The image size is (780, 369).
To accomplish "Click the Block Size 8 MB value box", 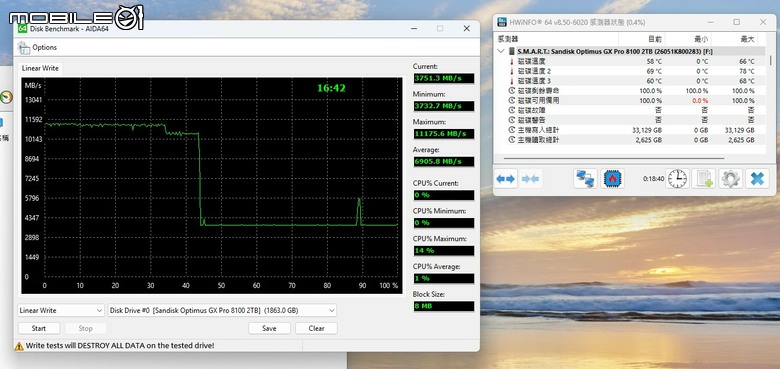I will pyautogui.click(x=444, y=306).
